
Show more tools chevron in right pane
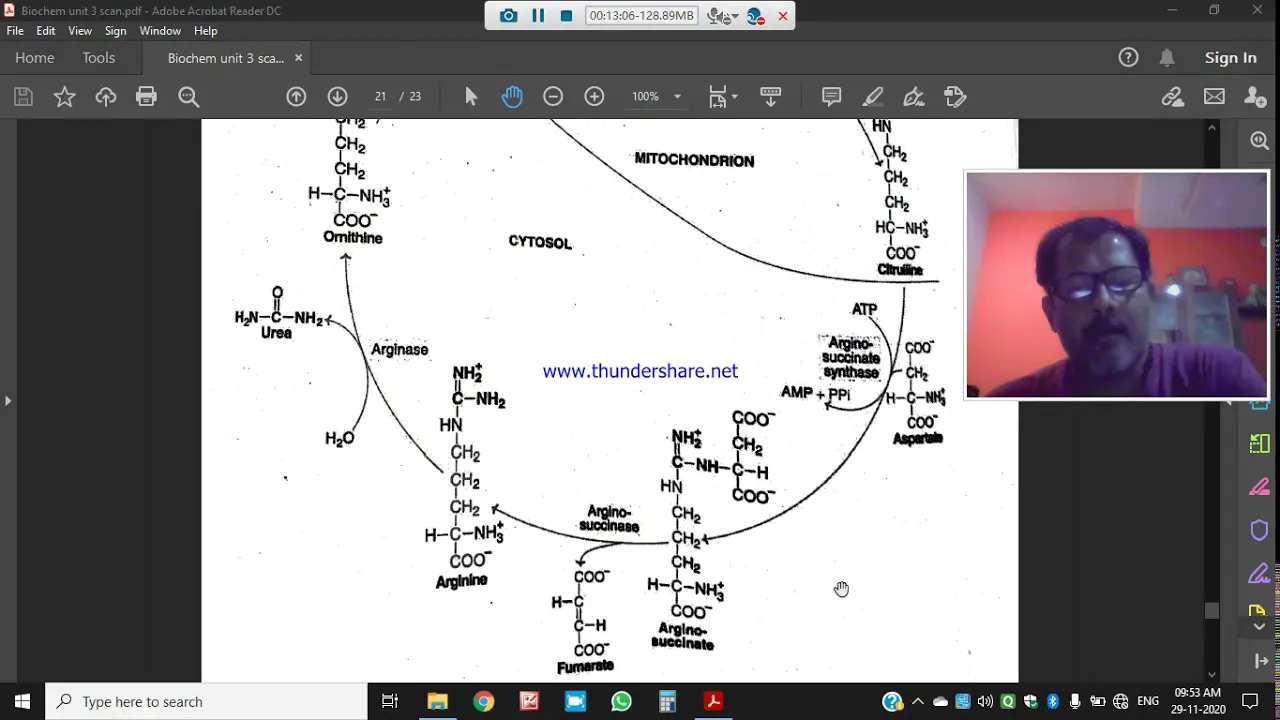(x=1260, y=626)
